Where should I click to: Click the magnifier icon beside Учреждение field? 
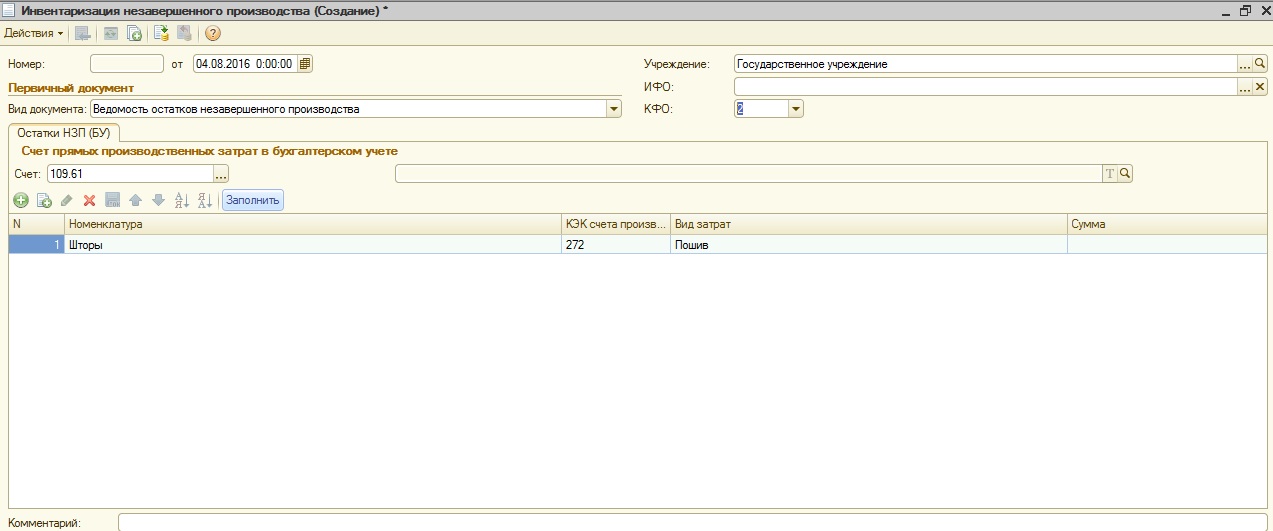pos(1260,64)
